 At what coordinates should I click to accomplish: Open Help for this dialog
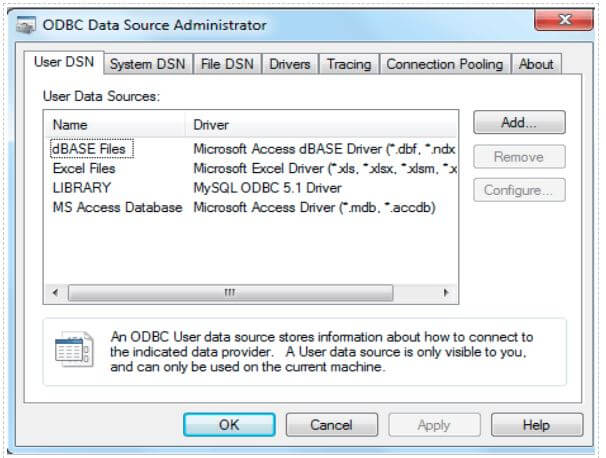(x=536, y=425)
